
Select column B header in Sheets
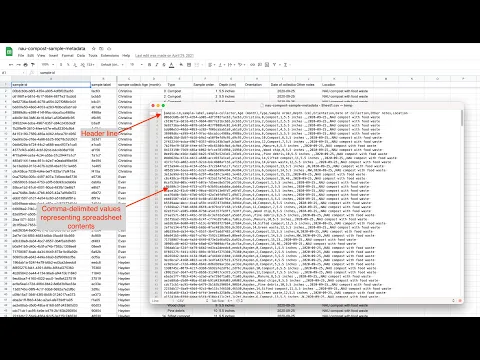pos(103,79)
